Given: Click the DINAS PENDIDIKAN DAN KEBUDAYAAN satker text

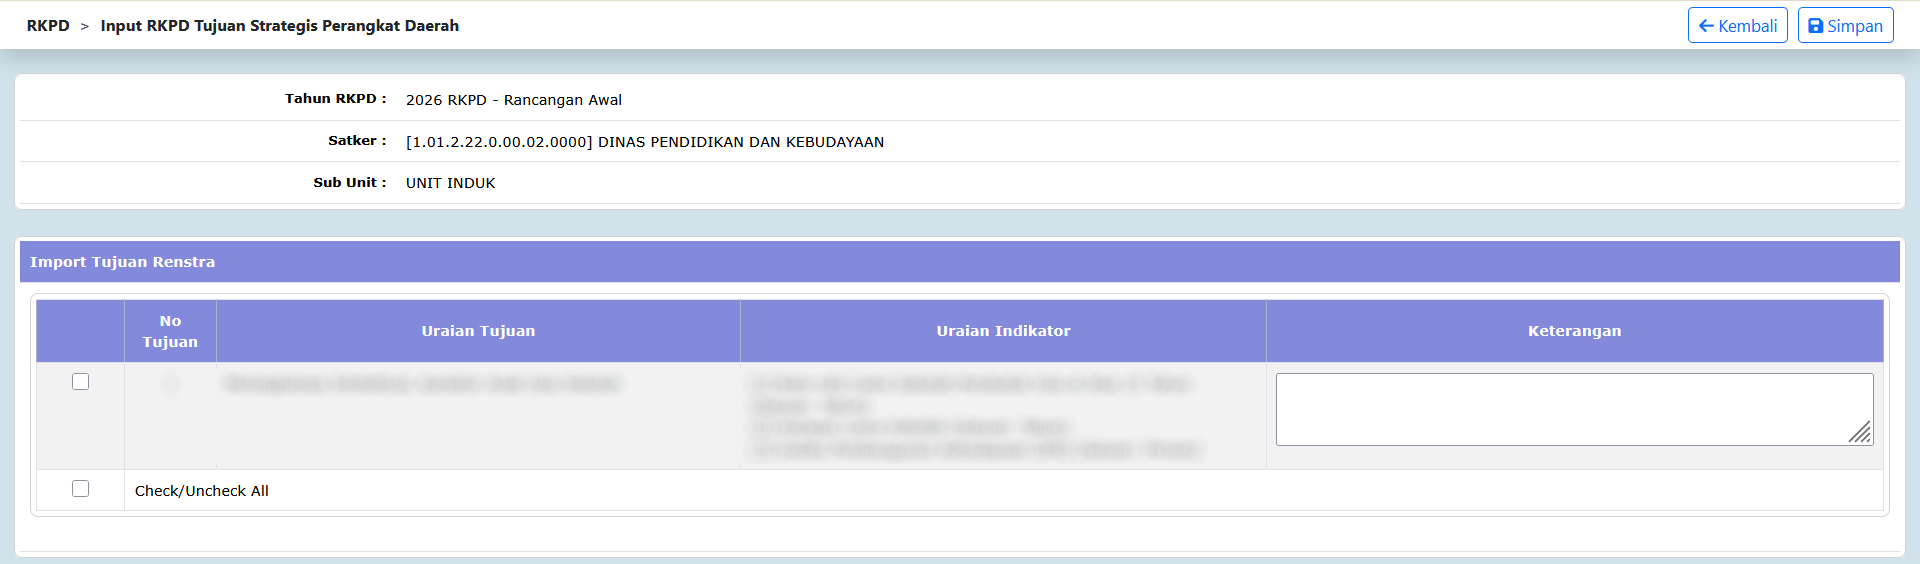Looking at the screenshot, I should click(740, 142).
